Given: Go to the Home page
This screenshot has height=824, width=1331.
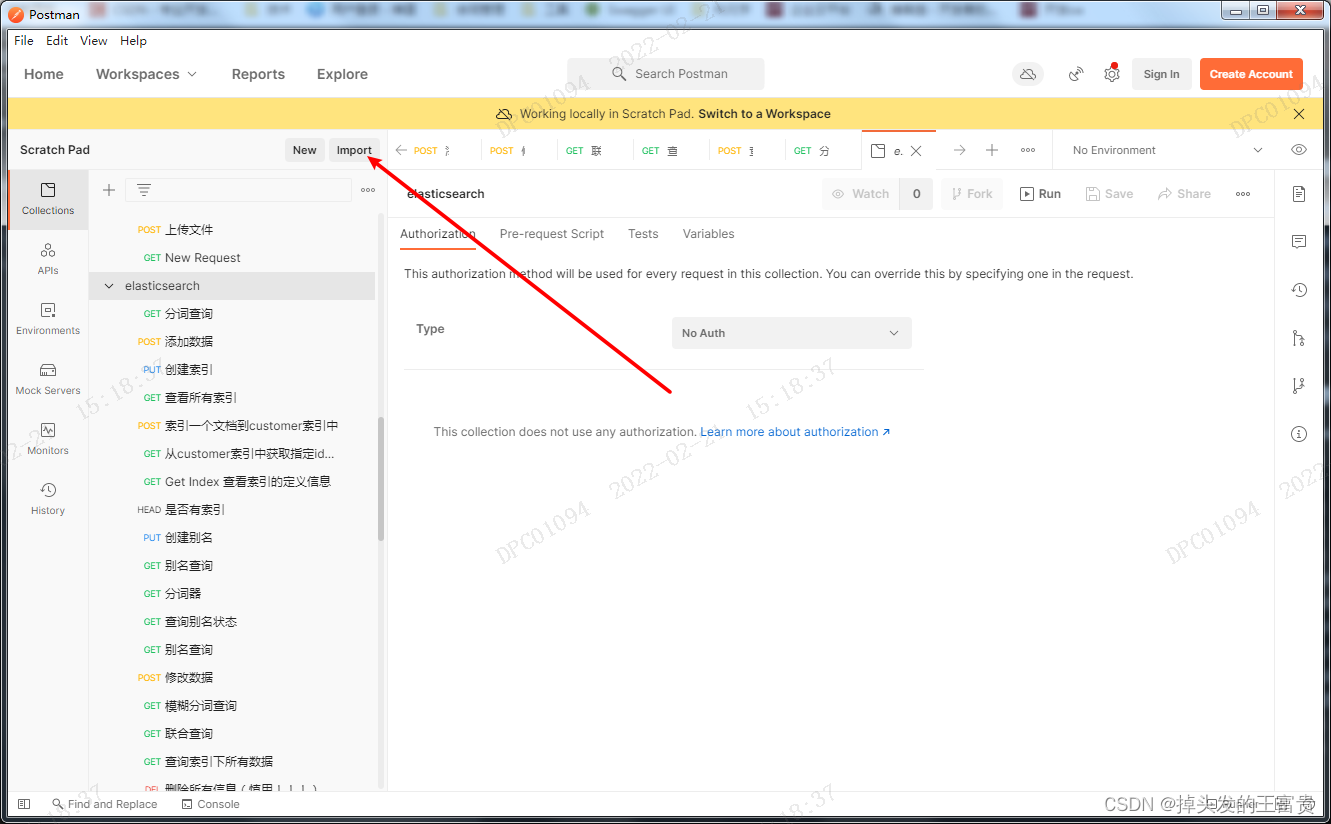Looking at the screenshot, I should pyautogui.click(x=44, y=74).
